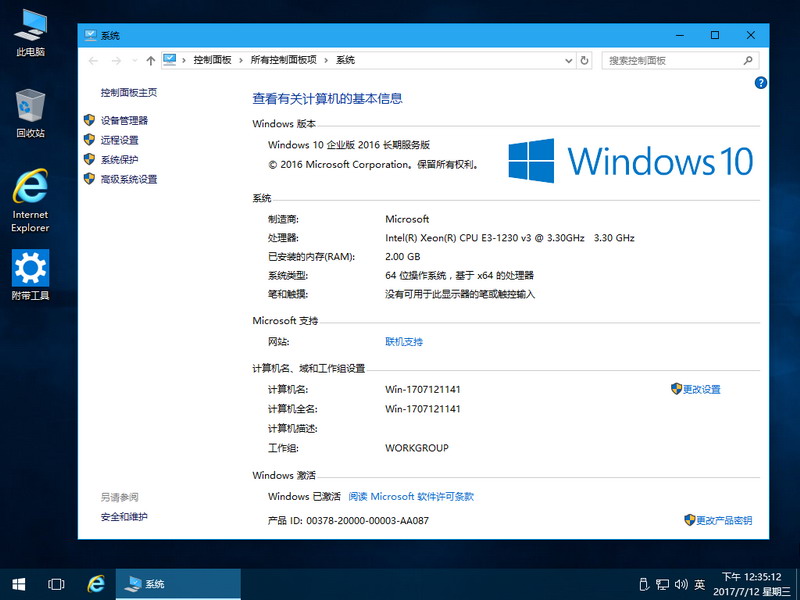Select Intel(R) Xeon(R) CPU processor text
The image size is (800, 600).
[510, 238]
